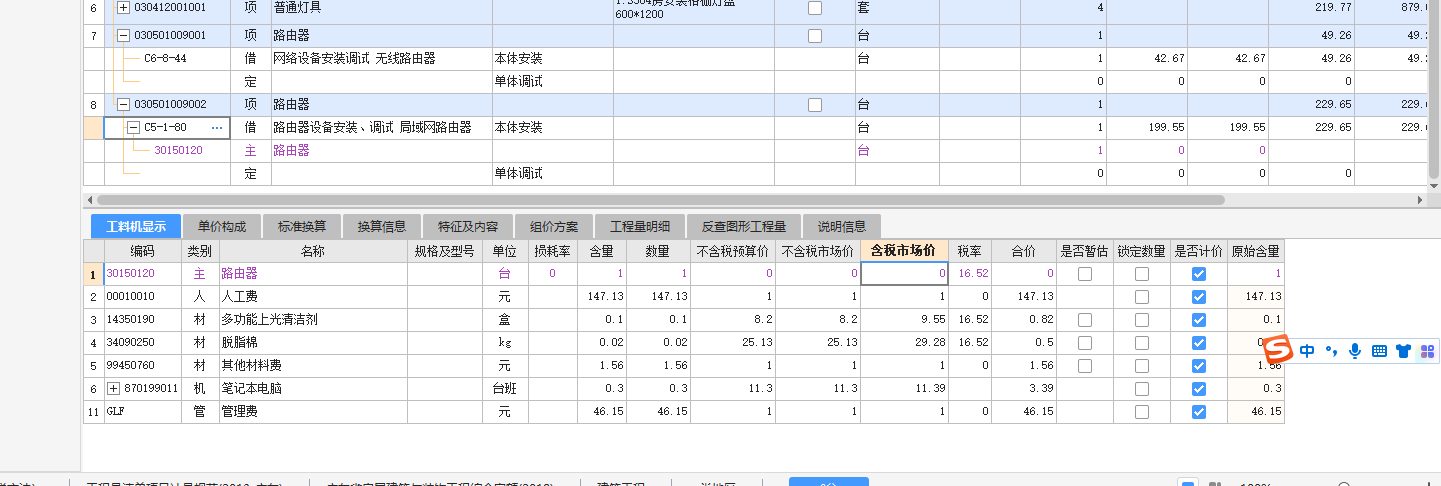Screen dimensions: 1441x486
Task: Expand item 030412001001
Action: [124, 8]
